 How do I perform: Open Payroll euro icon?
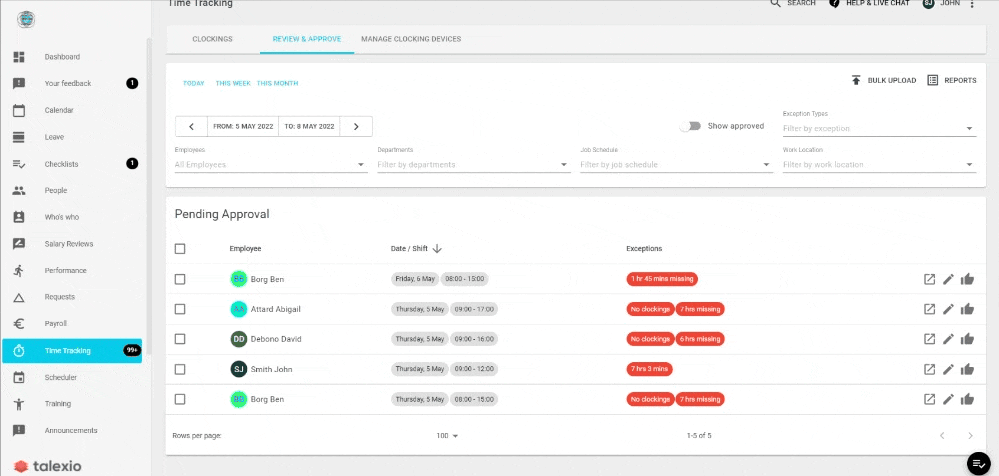click(x=18, y=323)
